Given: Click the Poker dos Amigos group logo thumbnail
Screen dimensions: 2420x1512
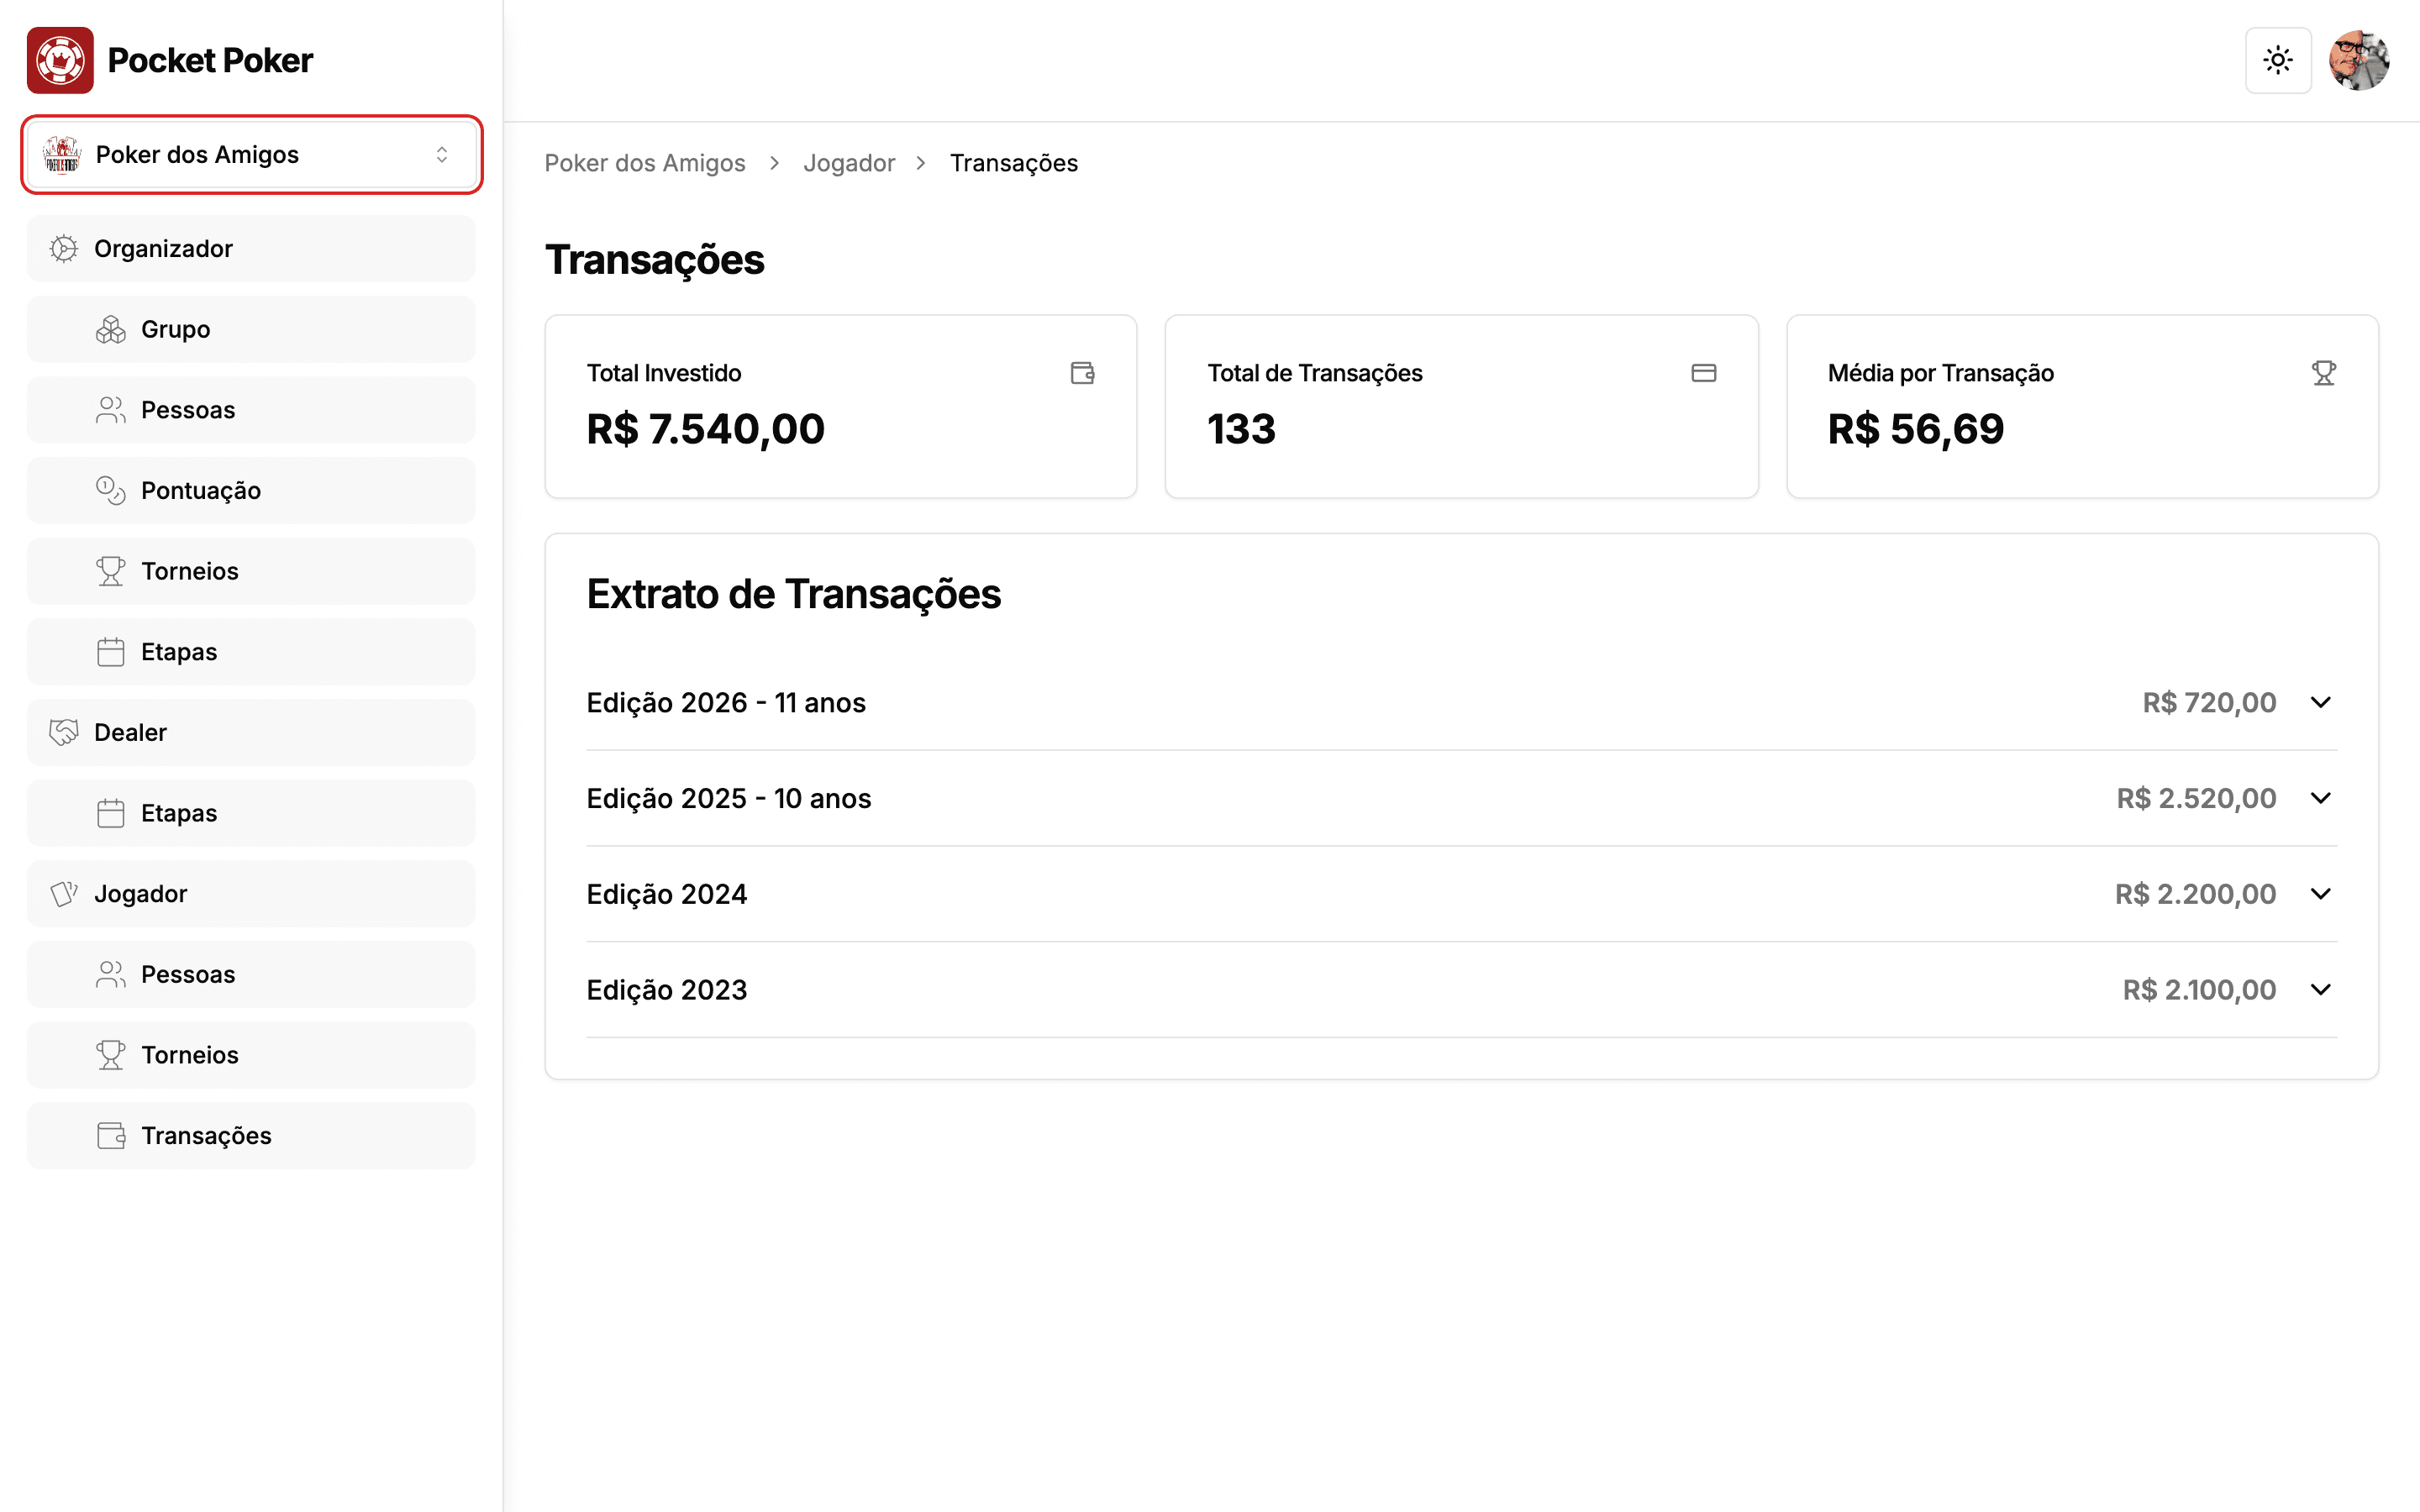Looking at the screenshot, I should 62,155.
